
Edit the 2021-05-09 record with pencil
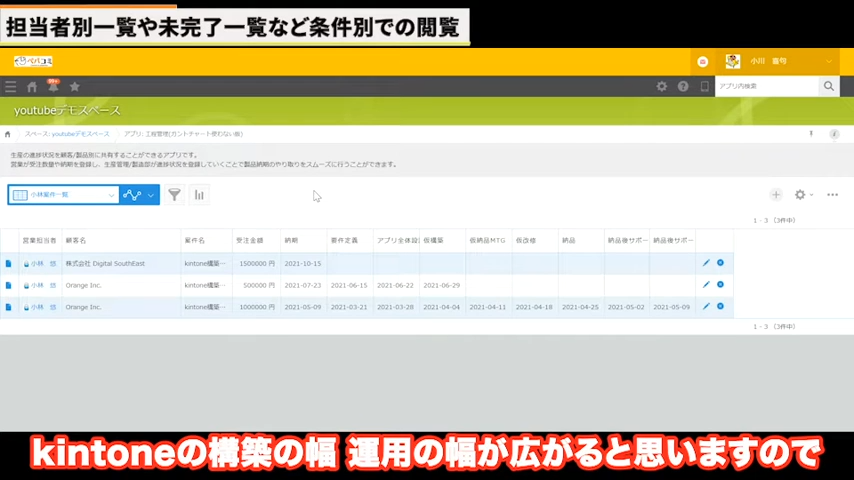[706, 306]
